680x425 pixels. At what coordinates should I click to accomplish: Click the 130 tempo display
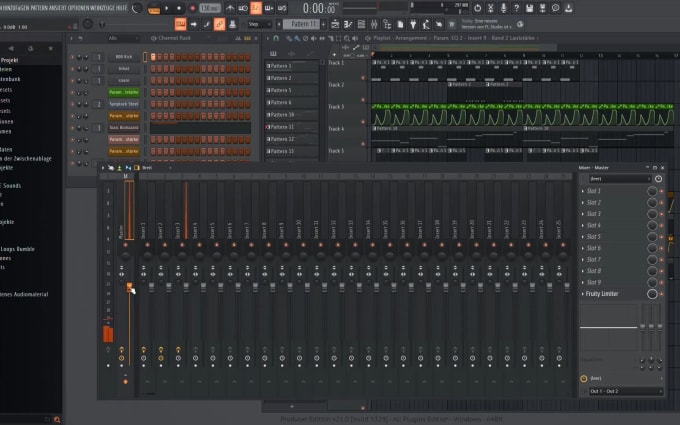click(210, 8)
